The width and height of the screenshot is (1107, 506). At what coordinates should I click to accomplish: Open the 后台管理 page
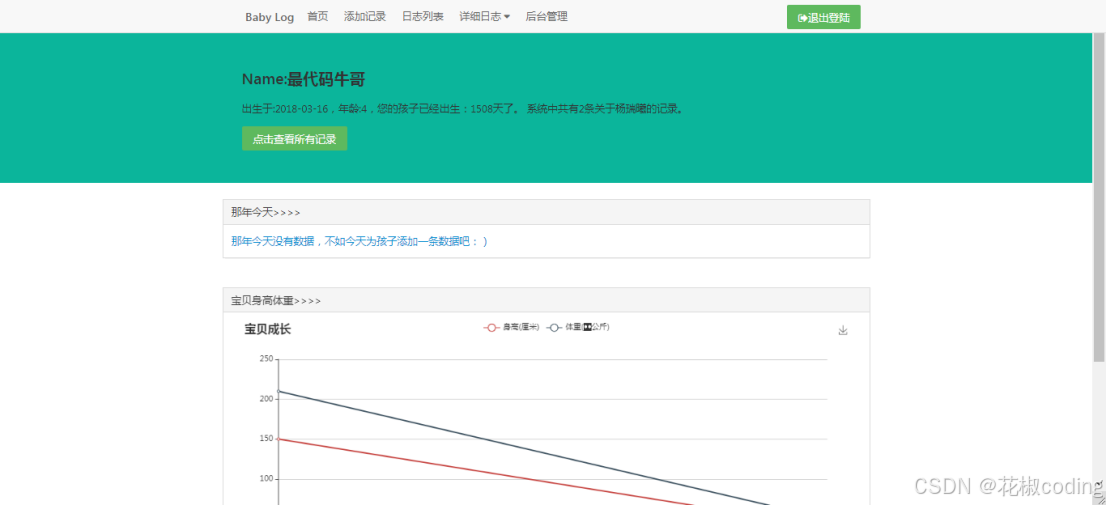(x=546, y=17)
